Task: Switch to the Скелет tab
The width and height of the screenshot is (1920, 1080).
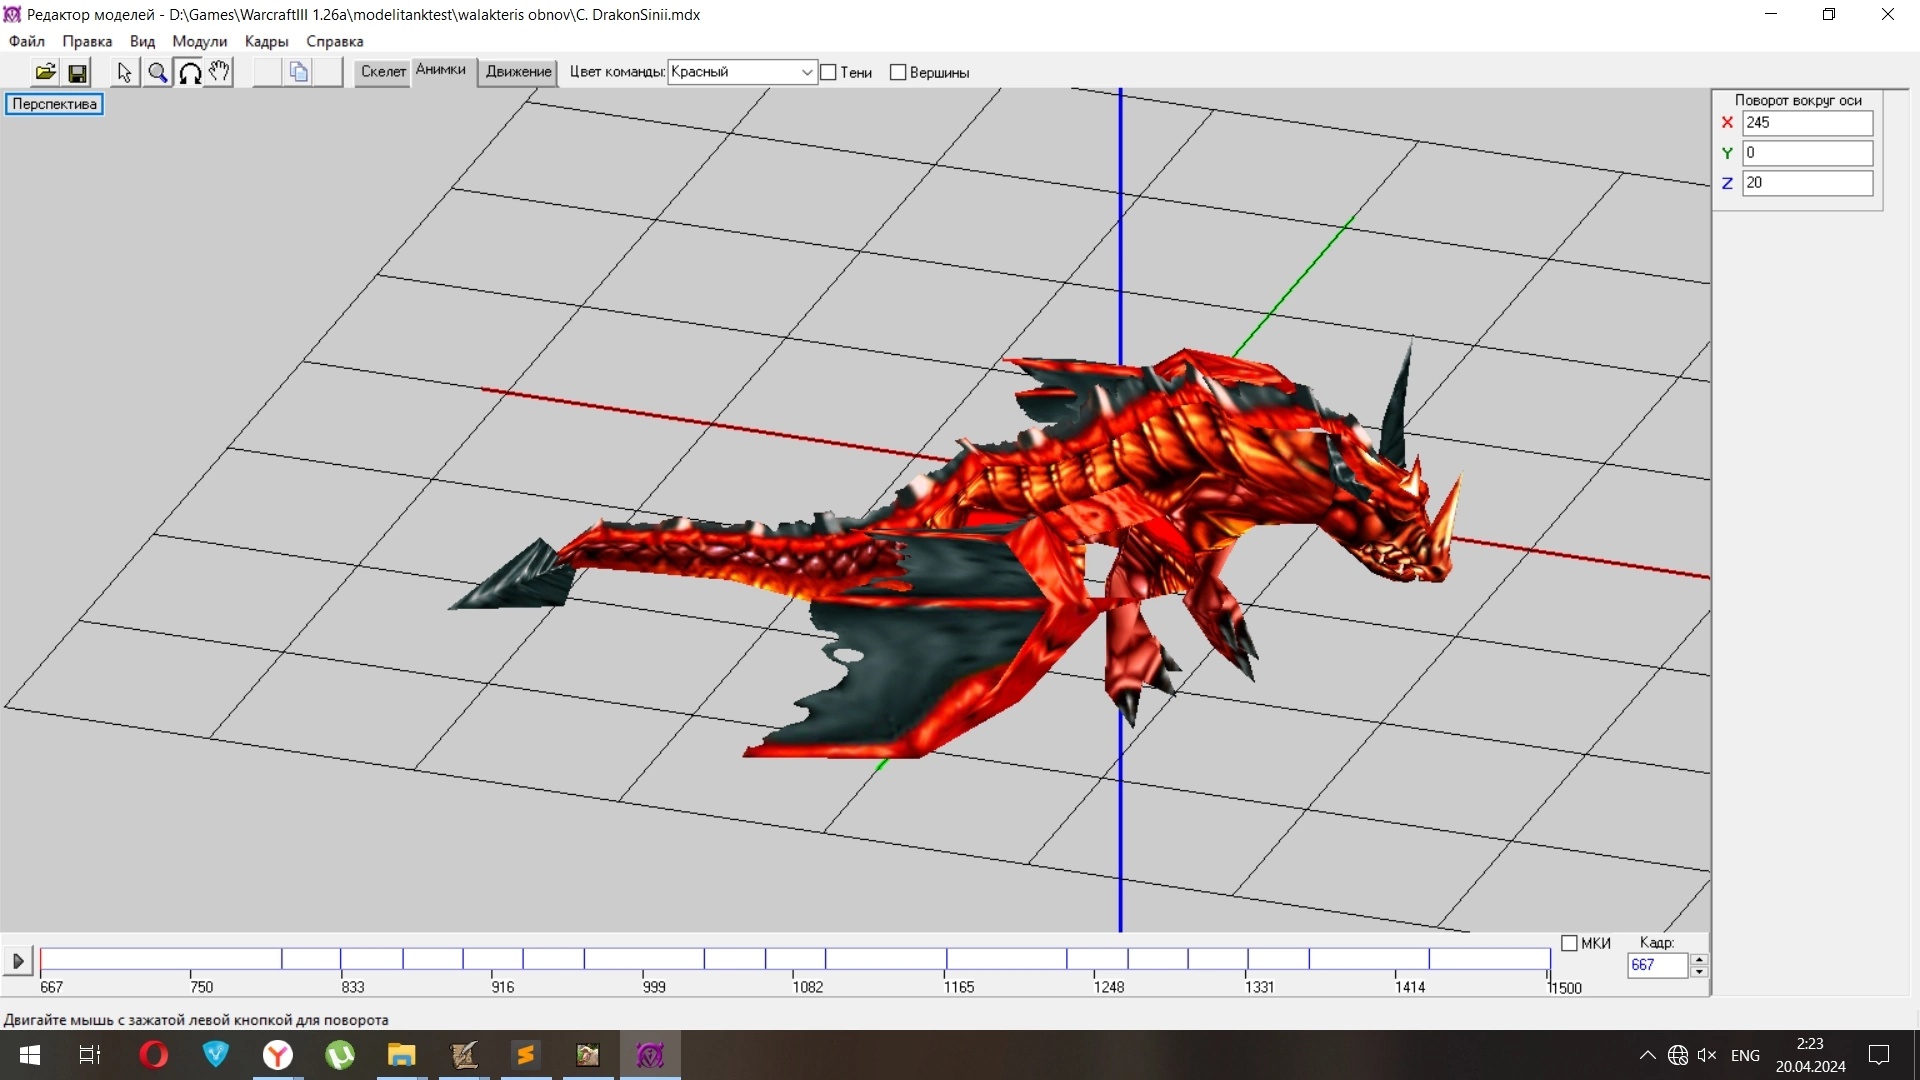Action: (x=383, y=71)
